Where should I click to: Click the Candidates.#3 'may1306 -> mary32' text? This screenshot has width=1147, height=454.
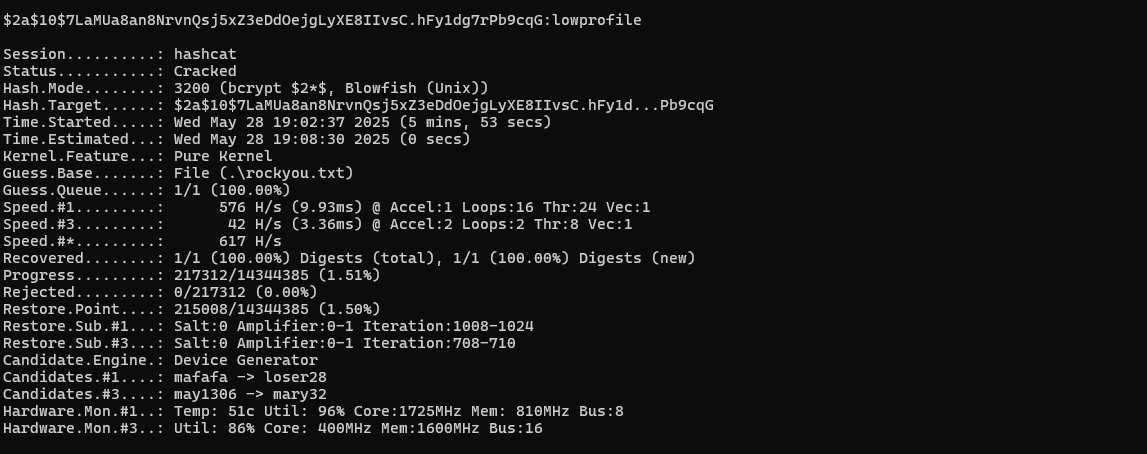(x=250, y=395)
